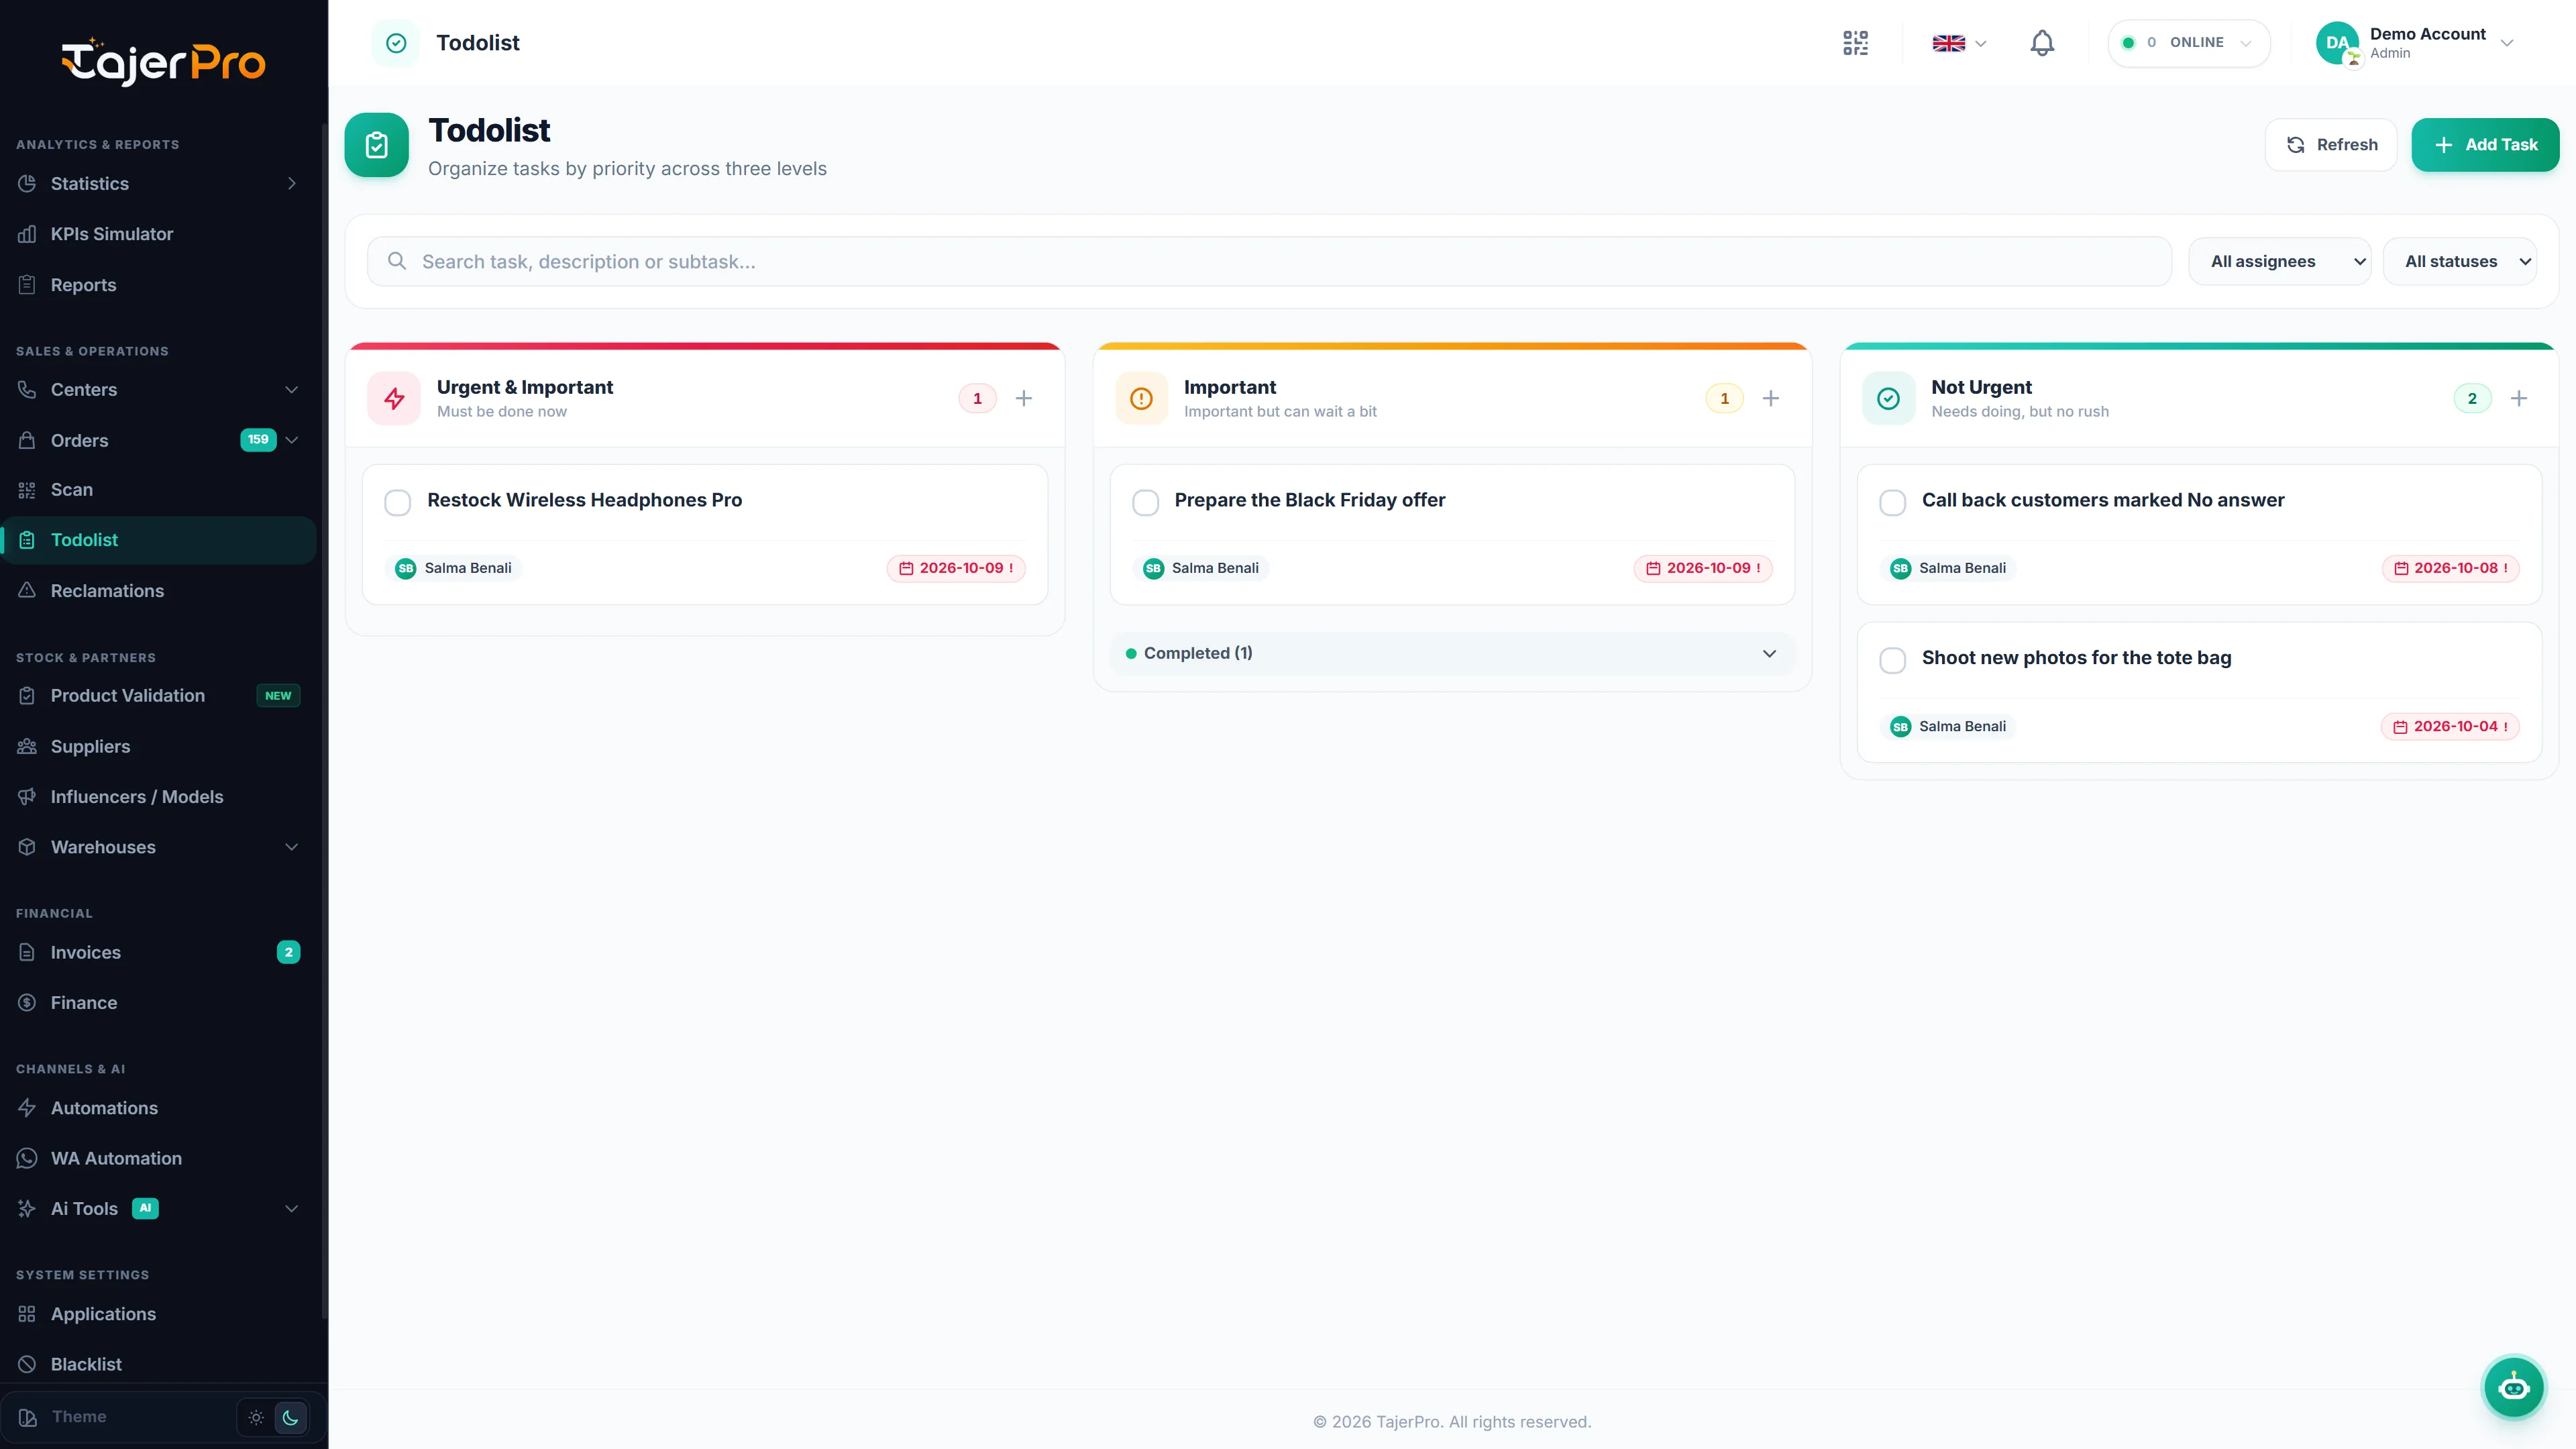Click the Urgent & Important lightning icon
2576x1449 pixels.
tap(394, 398)
